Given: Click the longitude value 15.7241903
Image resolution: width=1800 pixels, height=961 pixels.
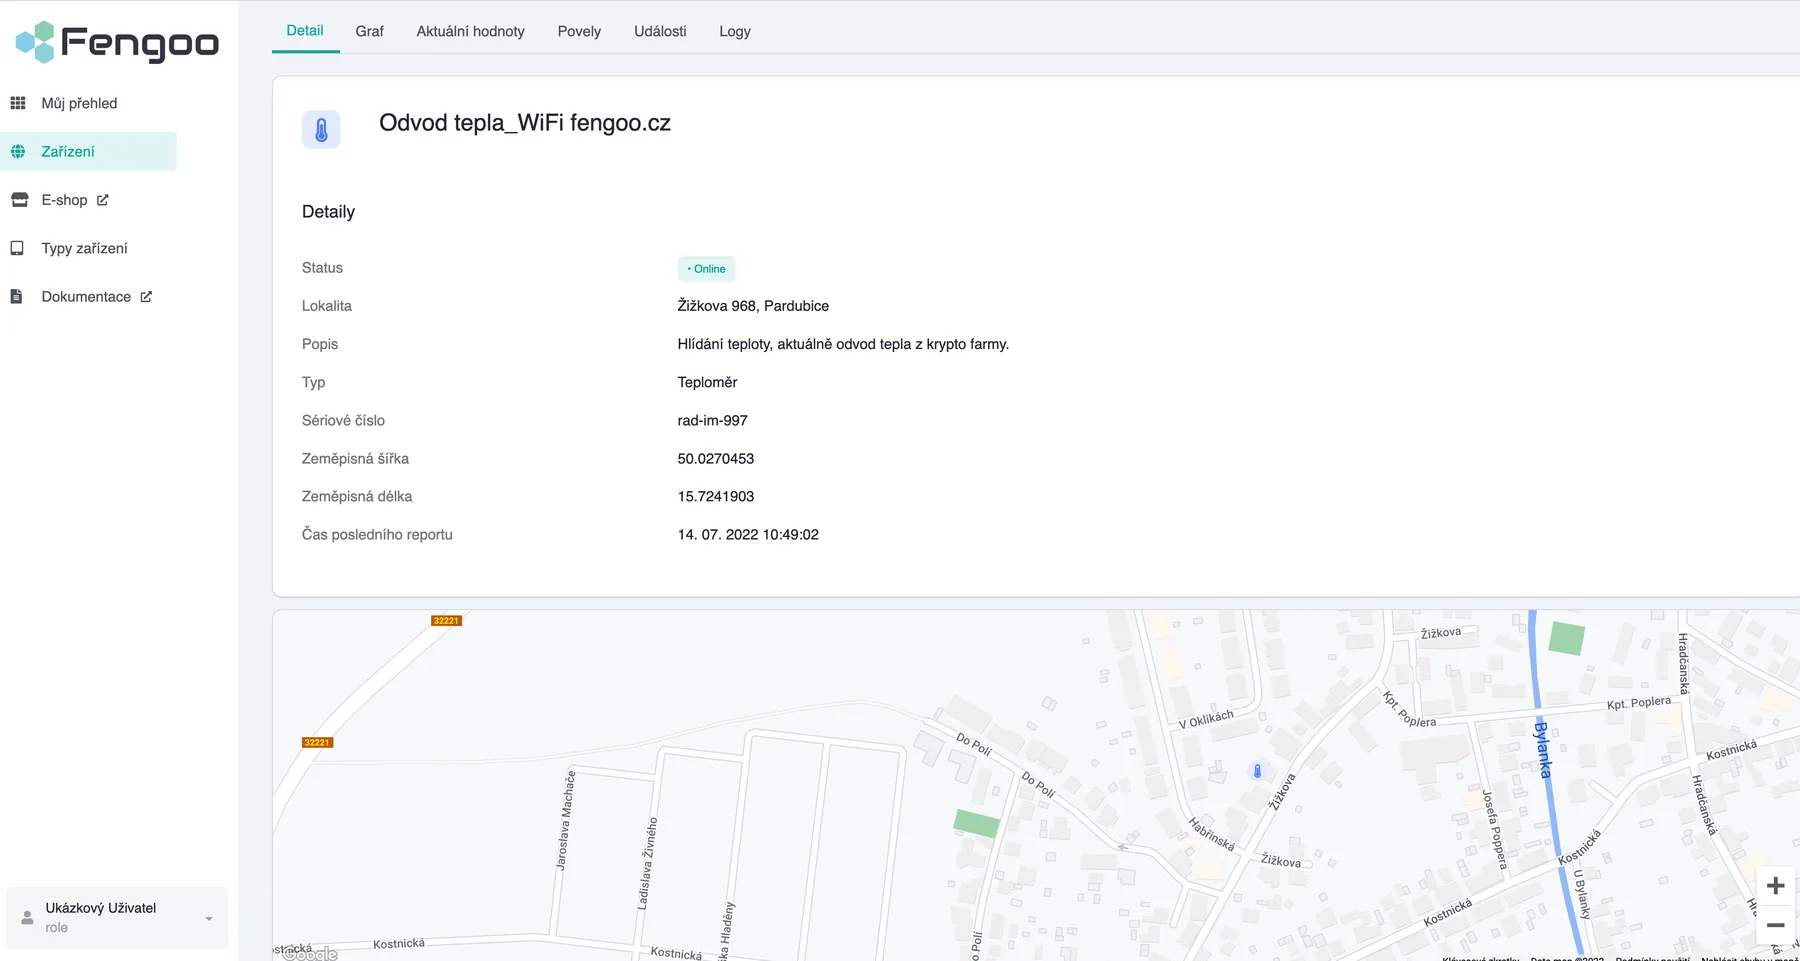Looking at the screenshot, I should tap(716, 496).
